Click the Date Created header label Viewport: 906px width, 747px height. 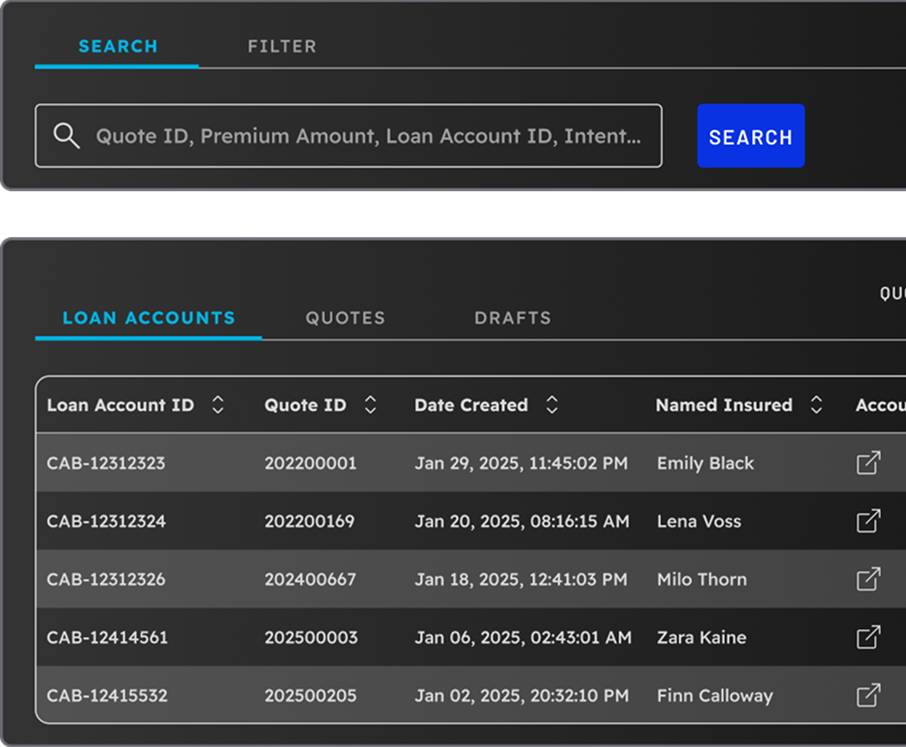tap(471, 405)
